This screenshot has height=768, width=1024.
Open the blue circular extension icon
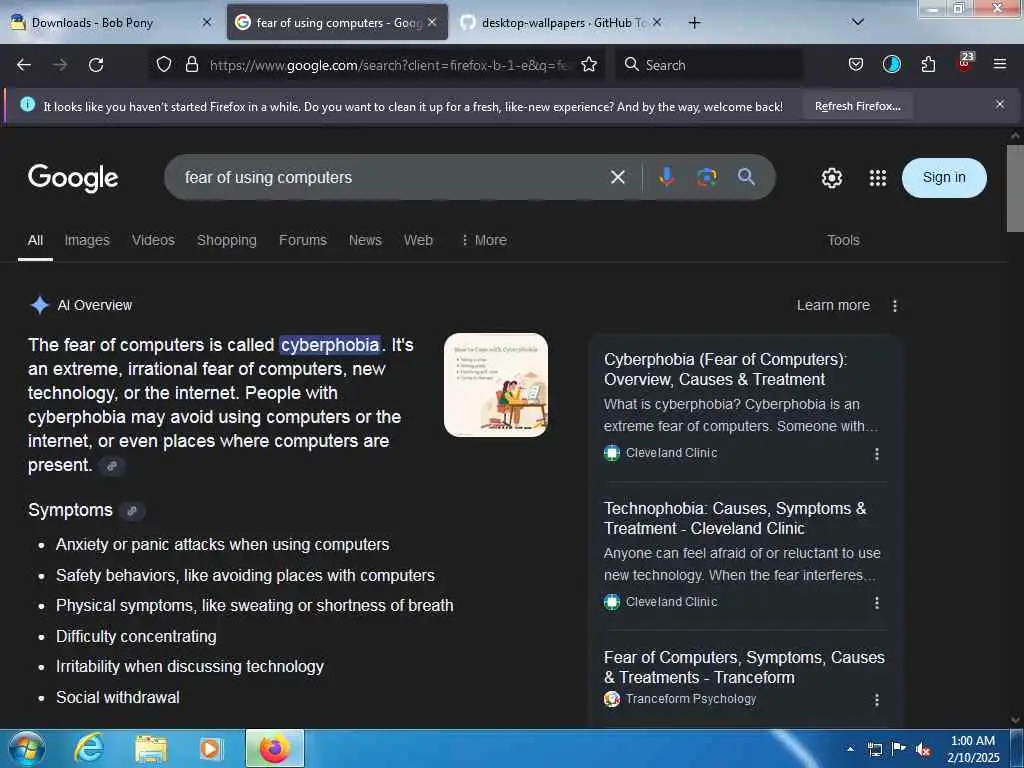[891, 64]
